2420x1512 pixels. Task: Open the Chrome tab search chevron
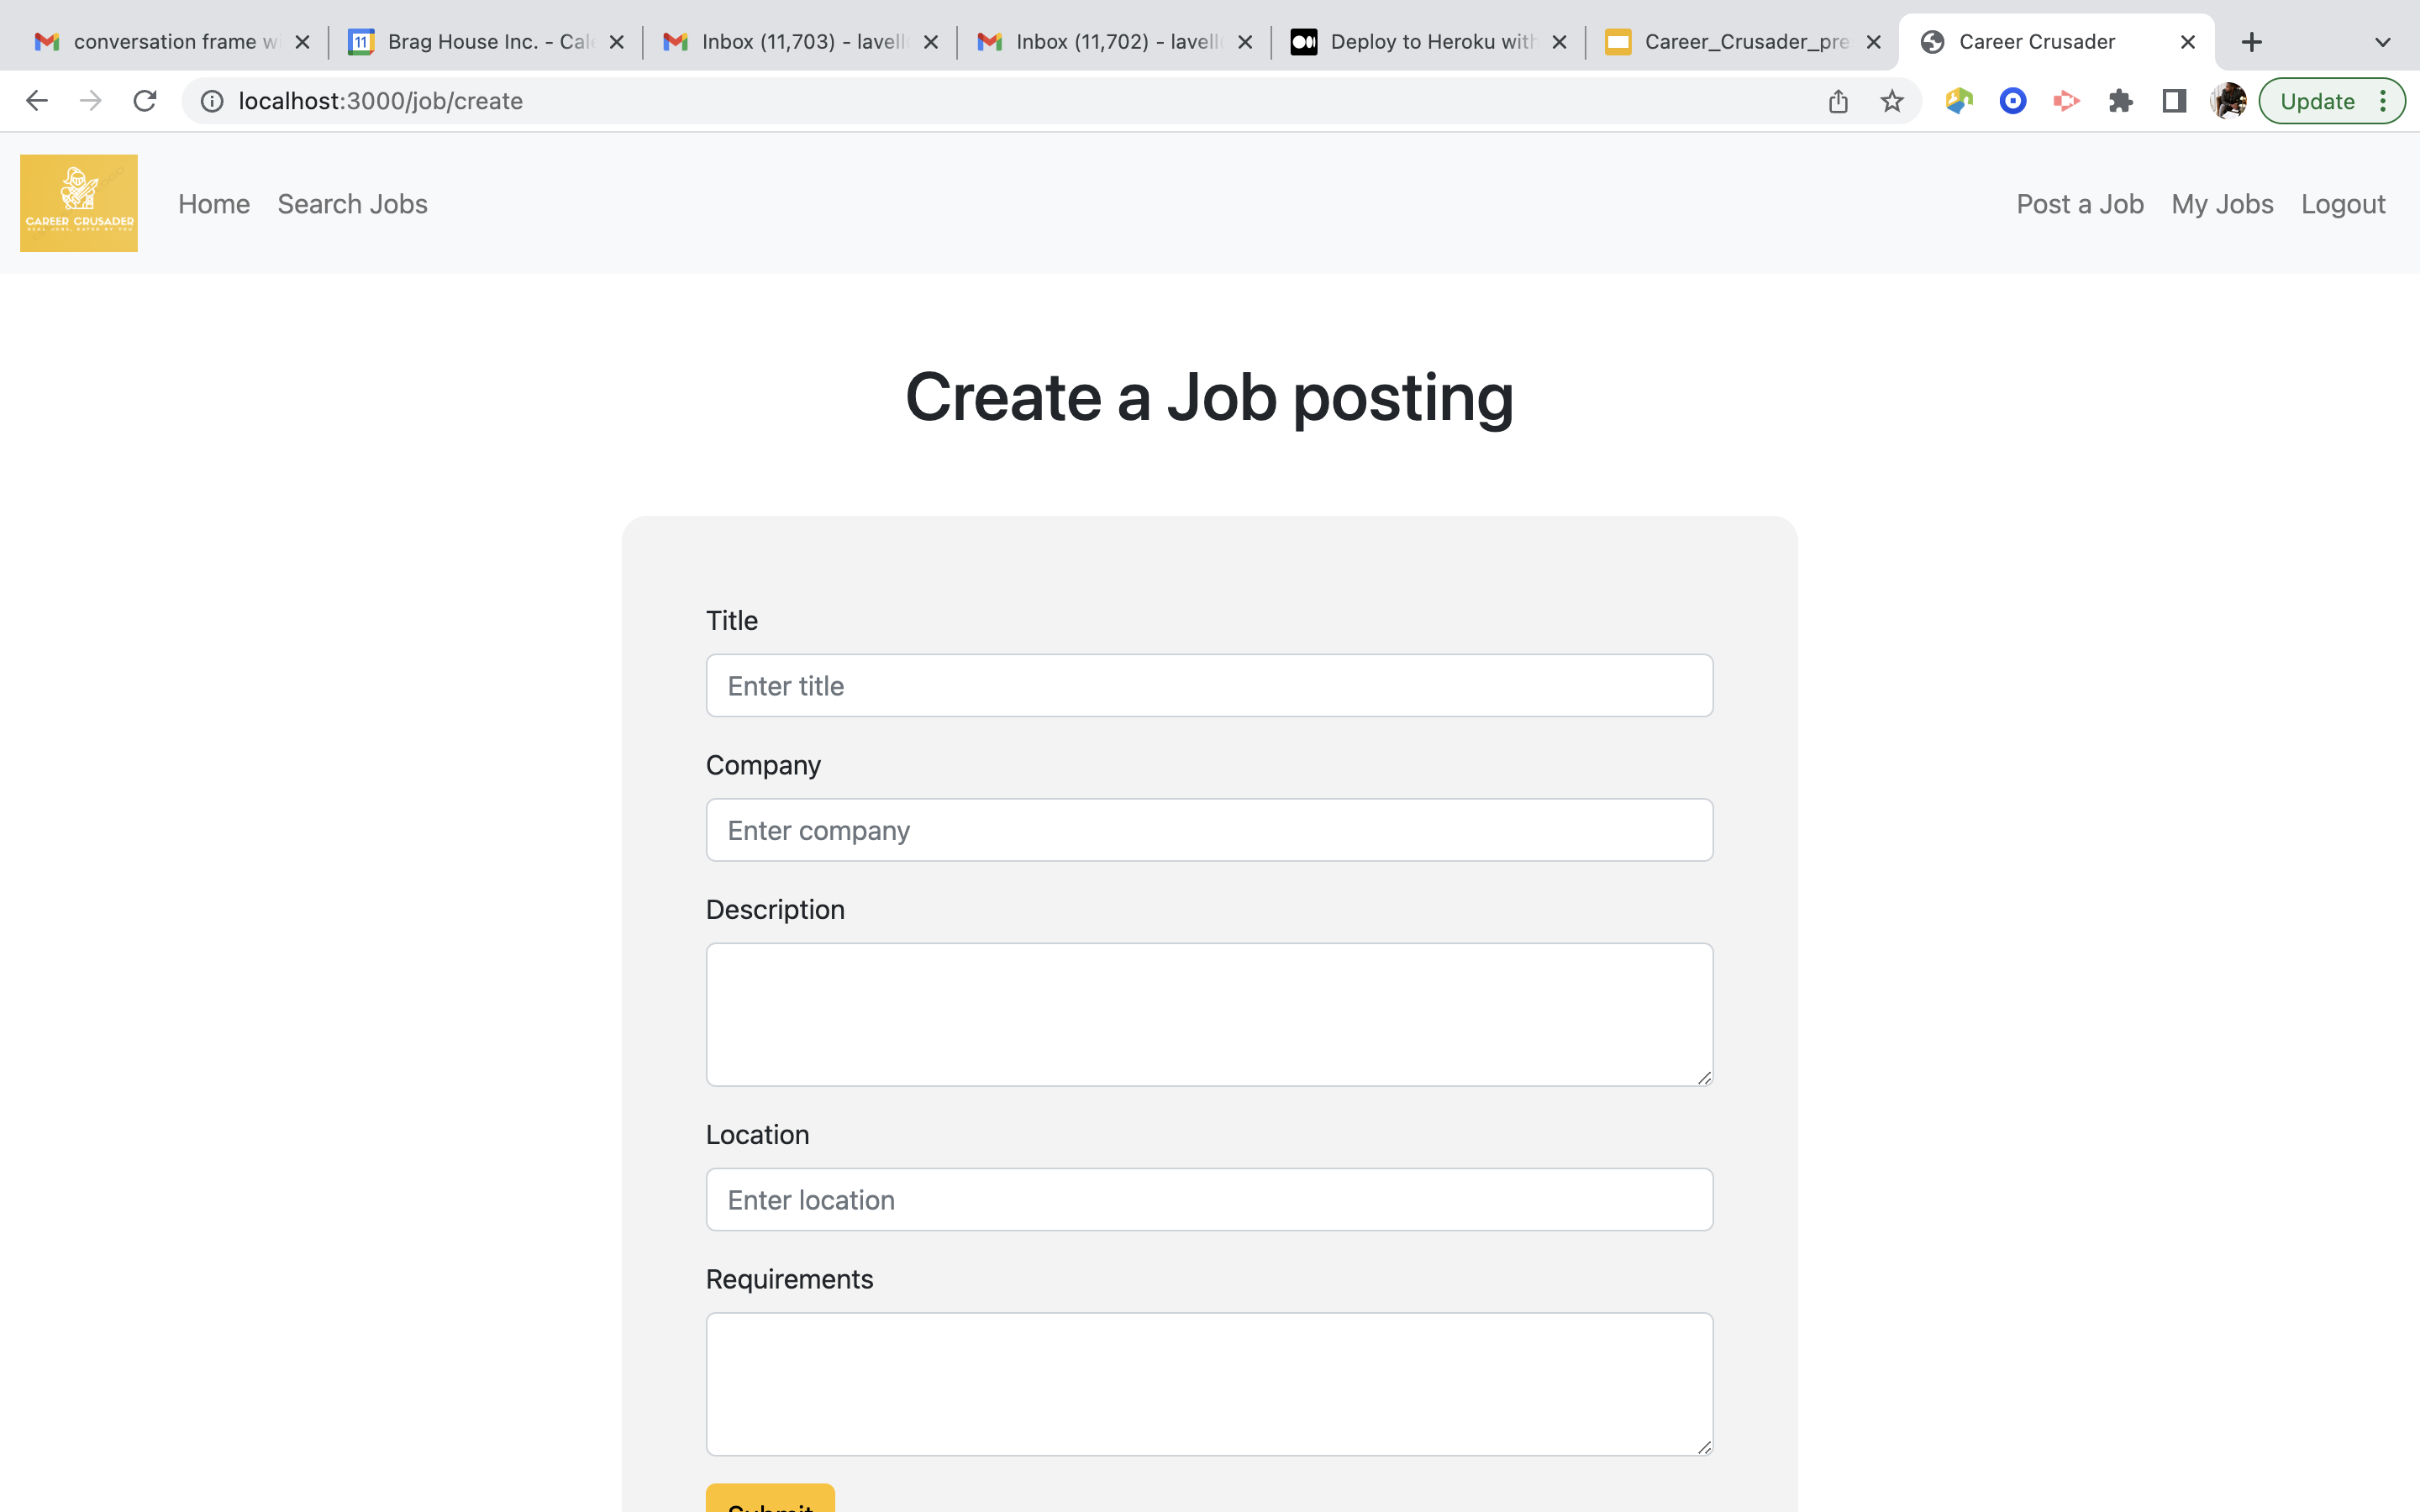tap(2381, 41)
